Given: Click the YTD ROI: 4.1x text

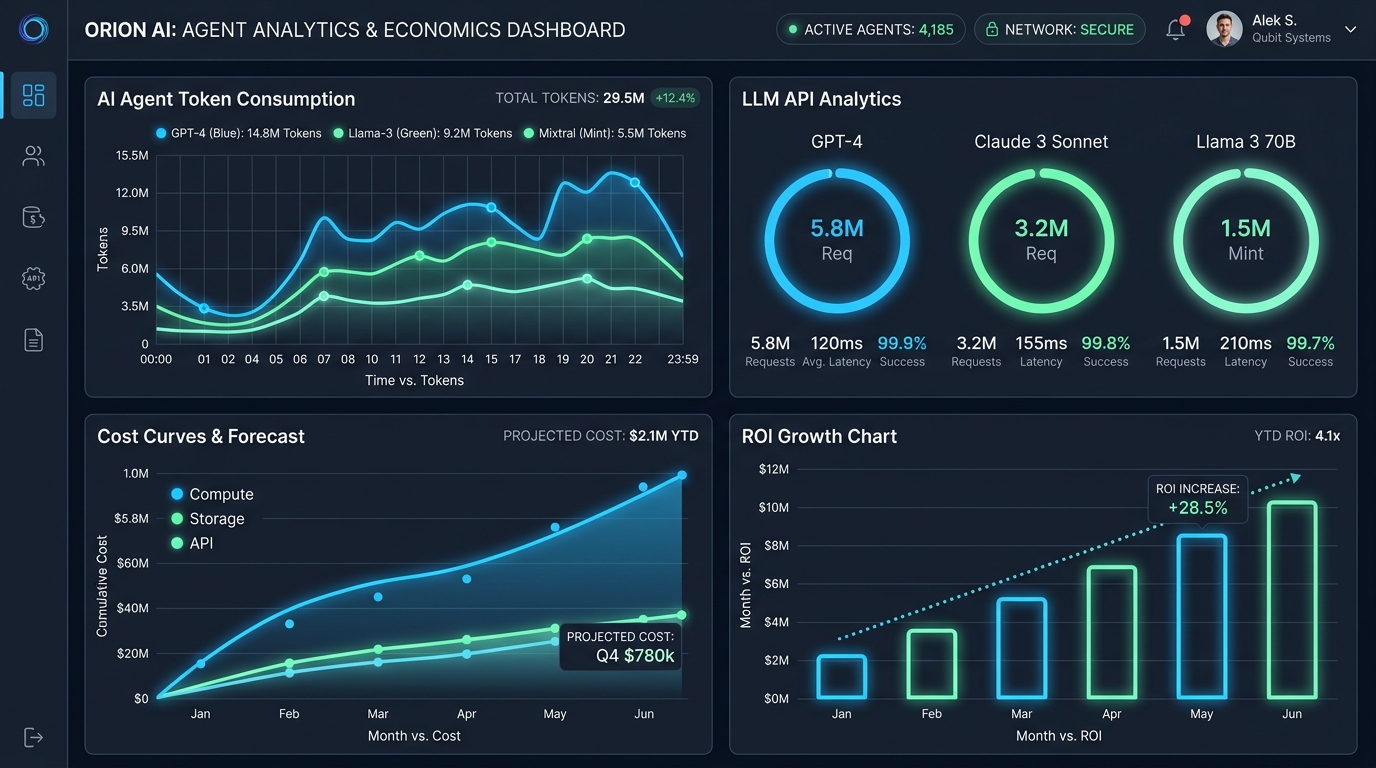Looking at the screenshot, I should tap(1297, 435).
